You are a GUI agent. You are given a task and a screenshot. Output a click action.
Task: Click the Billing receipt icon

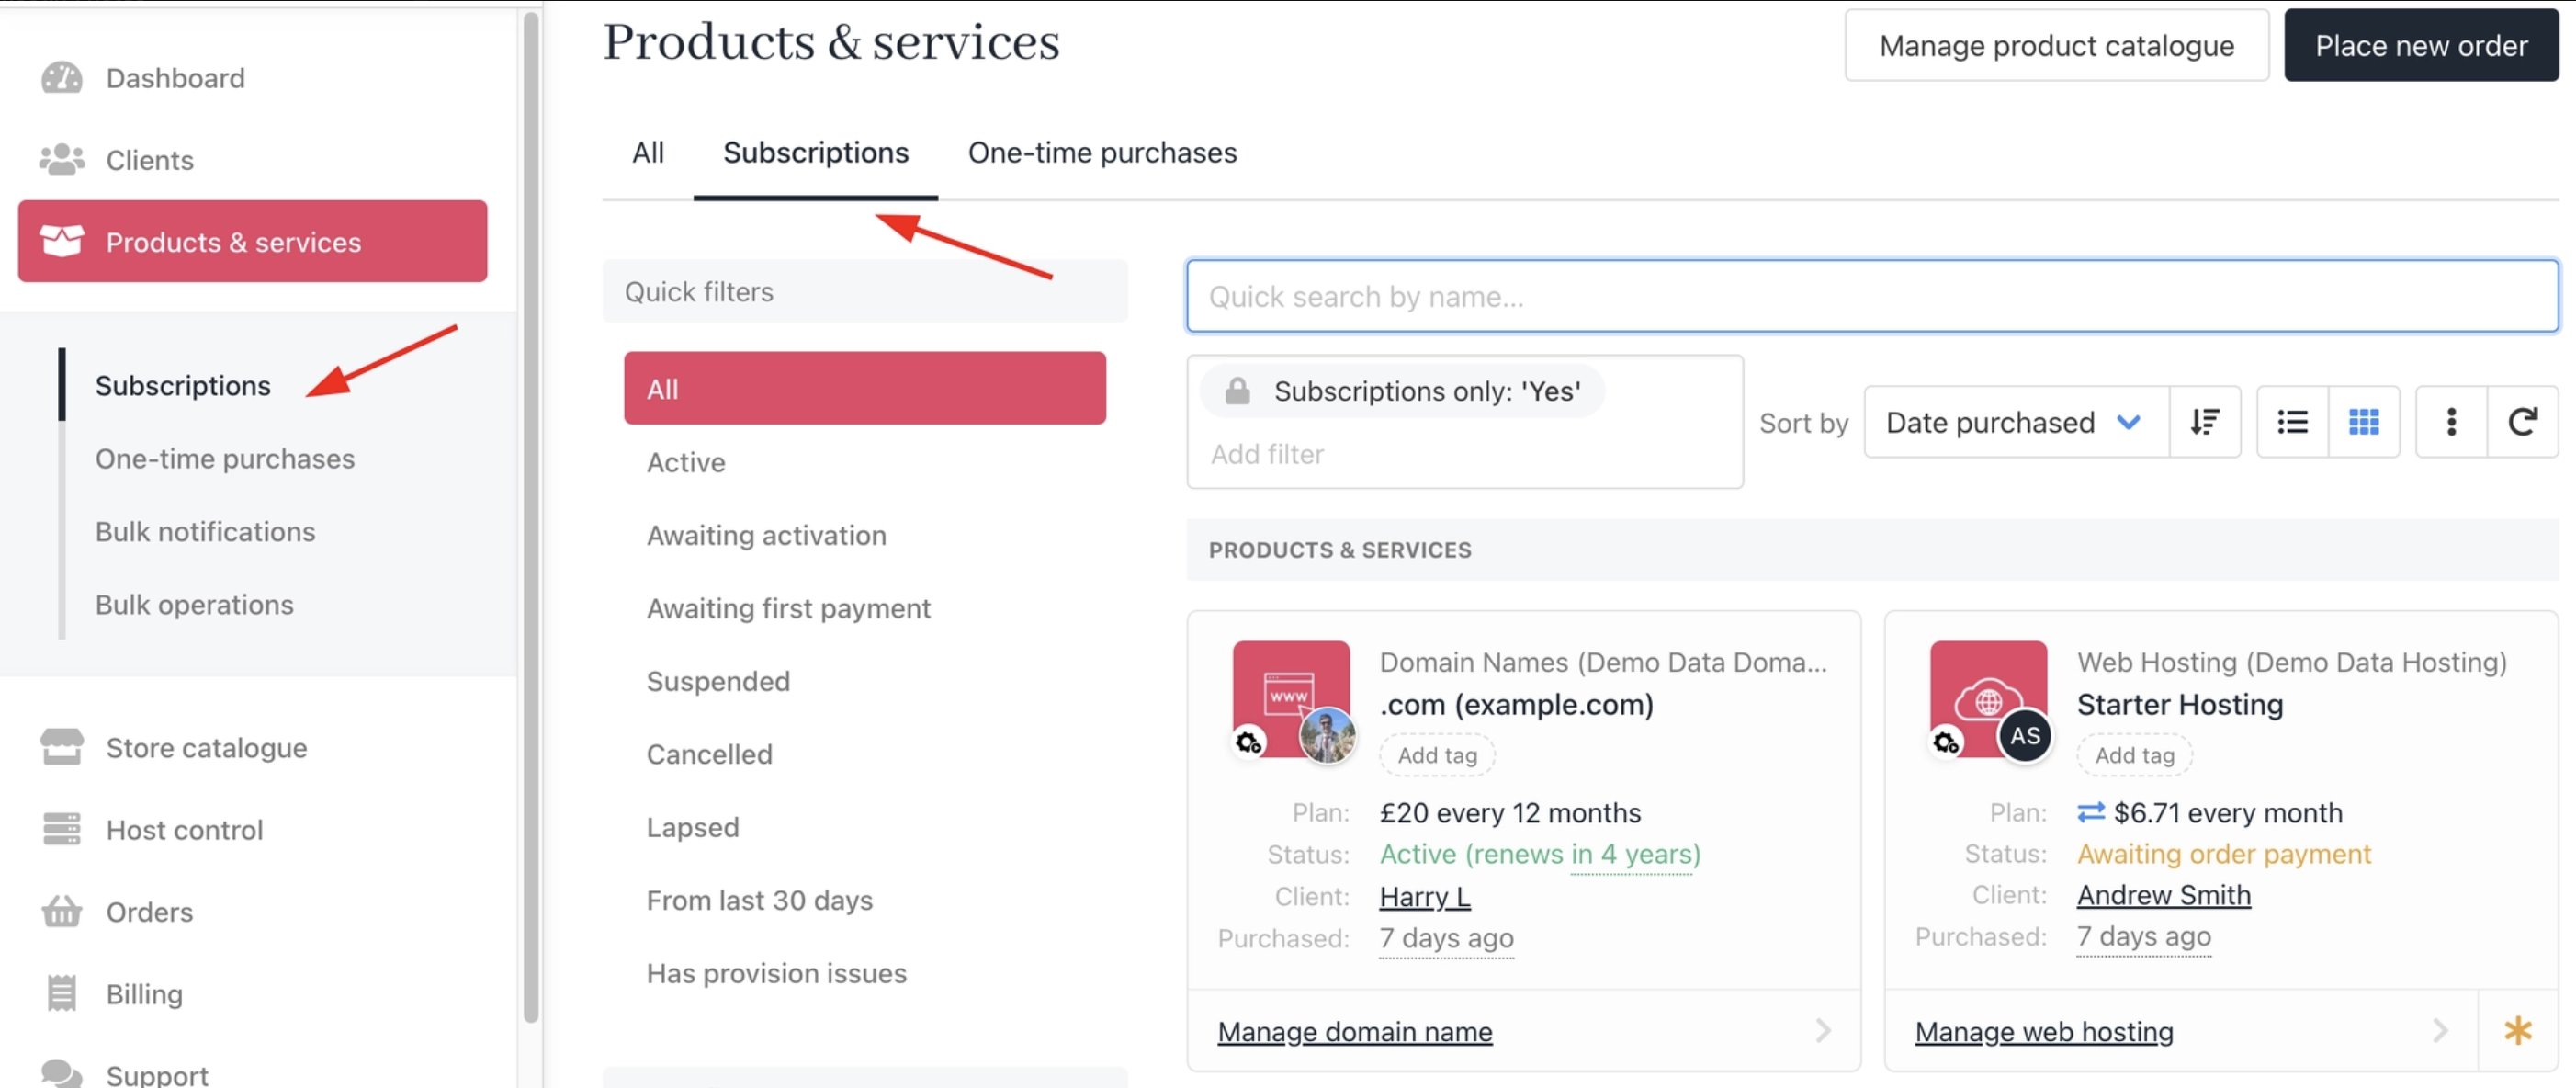click(61, 993)
